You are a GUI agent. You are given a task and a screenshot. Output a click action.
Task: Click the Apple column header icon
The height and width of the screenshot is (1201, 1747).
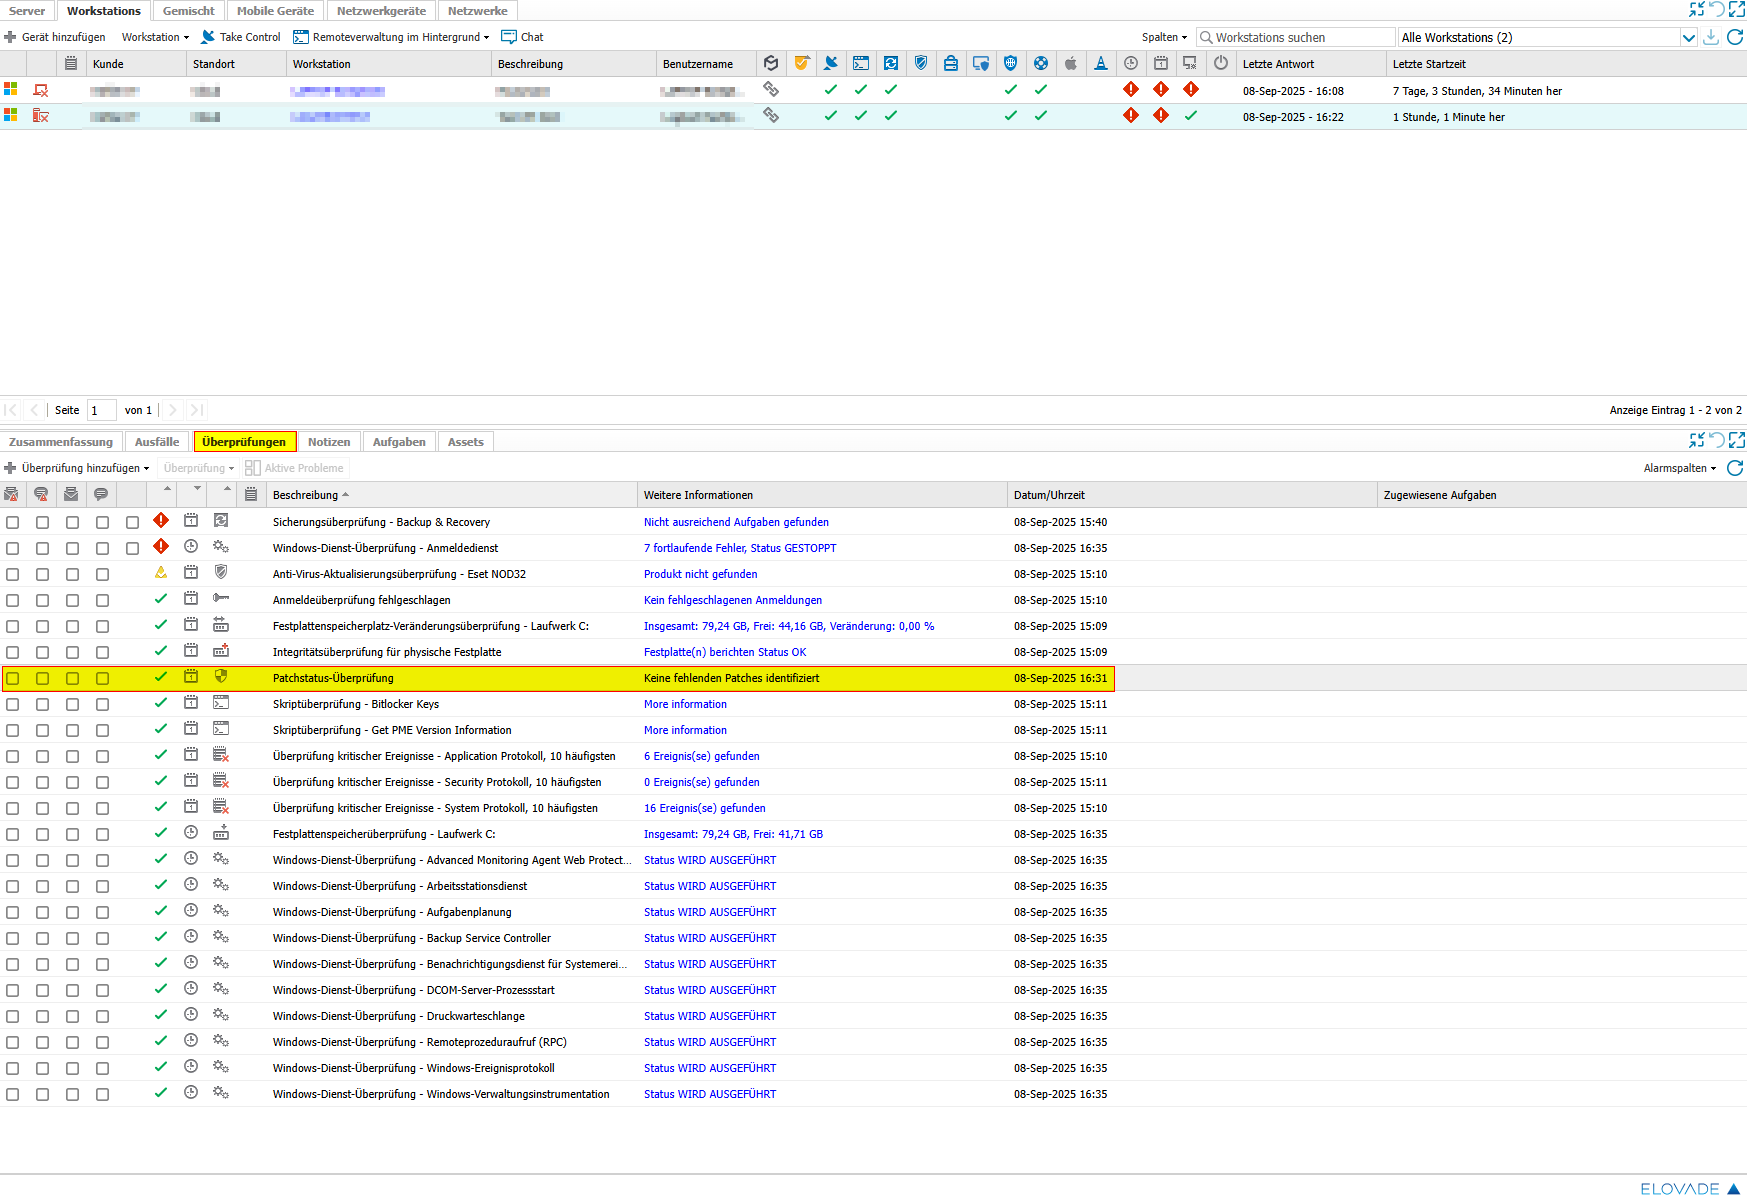[1070, 64]
